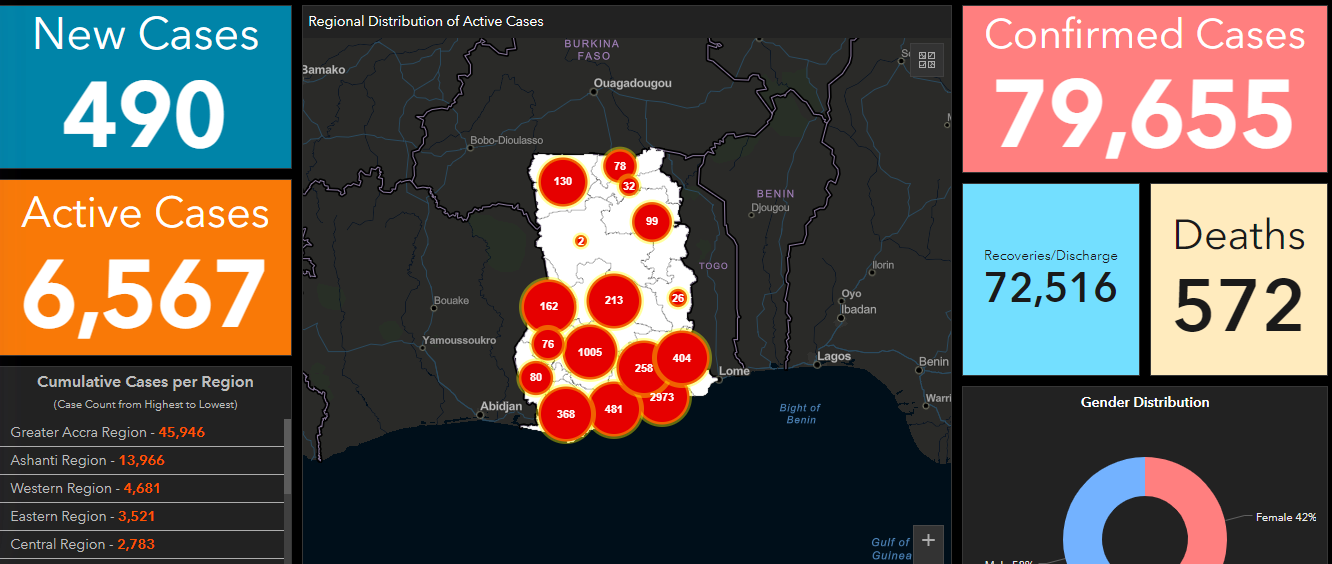Select the 1005 active cases cluster marker
This screenshot has width=1332, height=564.
point(589,352)
